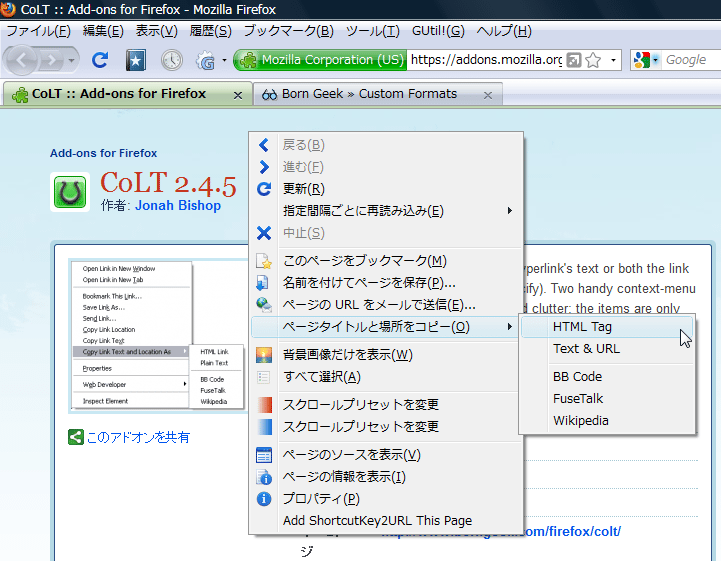Click the browser reload toolbar icon
The image size is (721, 561).
100,60
